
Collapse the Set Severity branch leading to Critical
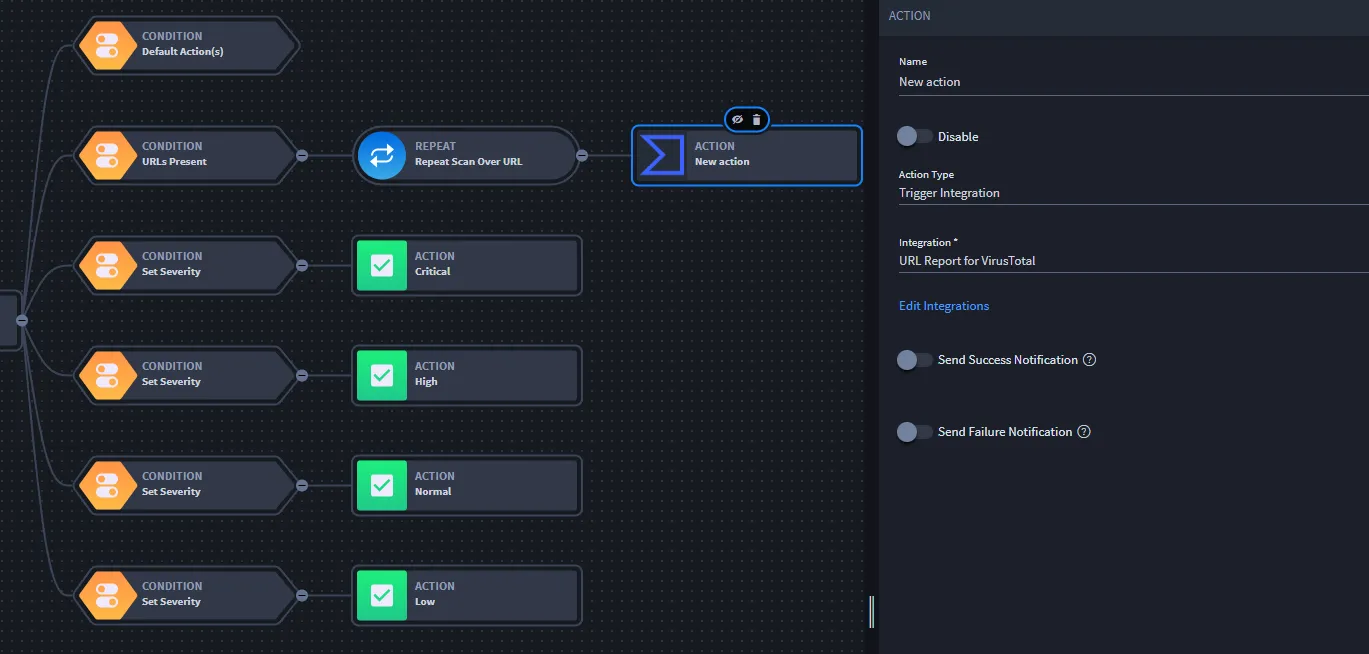pos(302,265)
